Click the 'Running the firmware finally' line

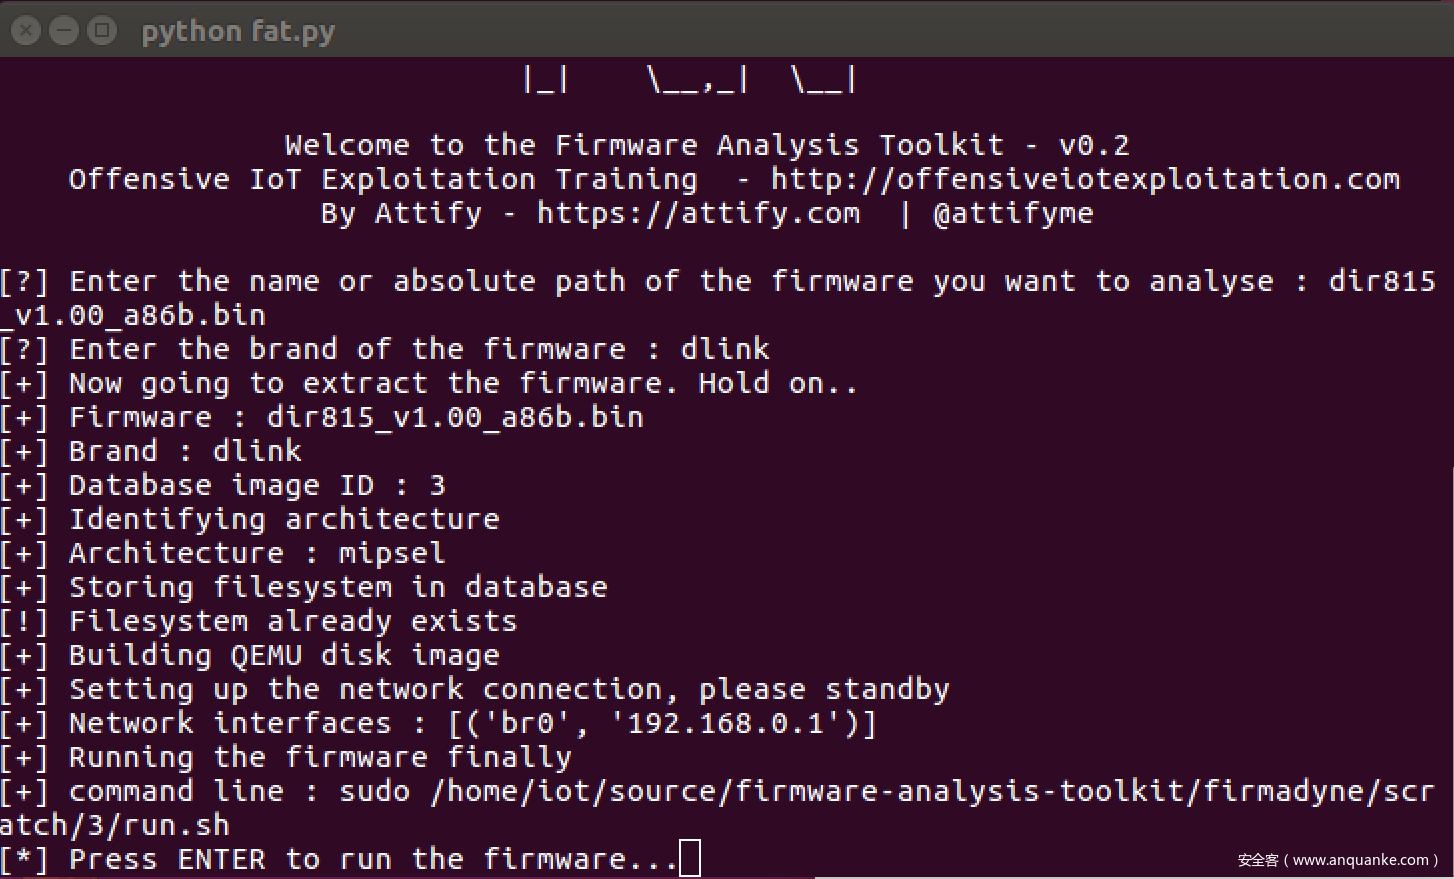[x=320, y=757]
